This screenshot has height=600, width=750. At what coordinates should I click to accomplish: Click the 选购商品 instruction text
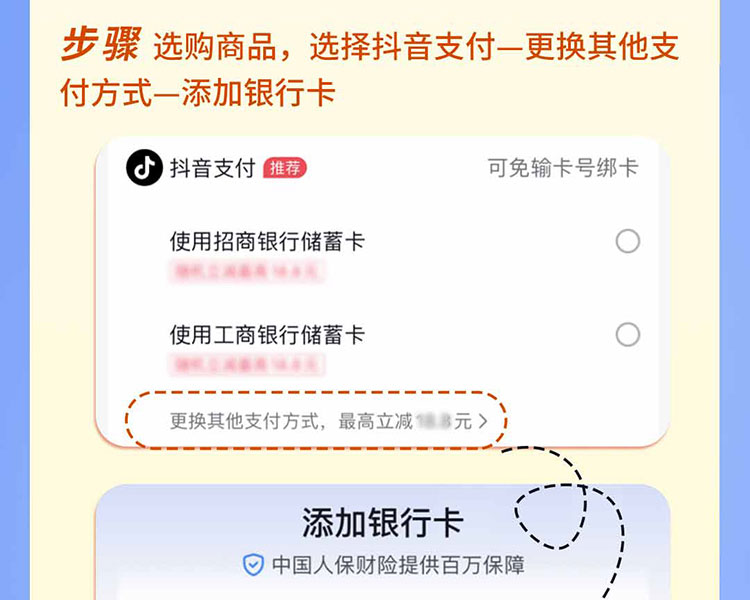214,46
